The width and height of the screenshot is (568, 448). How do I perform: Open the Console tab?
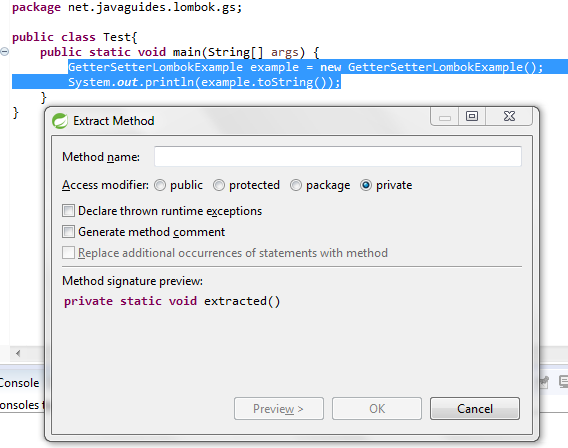click(19, 383)
